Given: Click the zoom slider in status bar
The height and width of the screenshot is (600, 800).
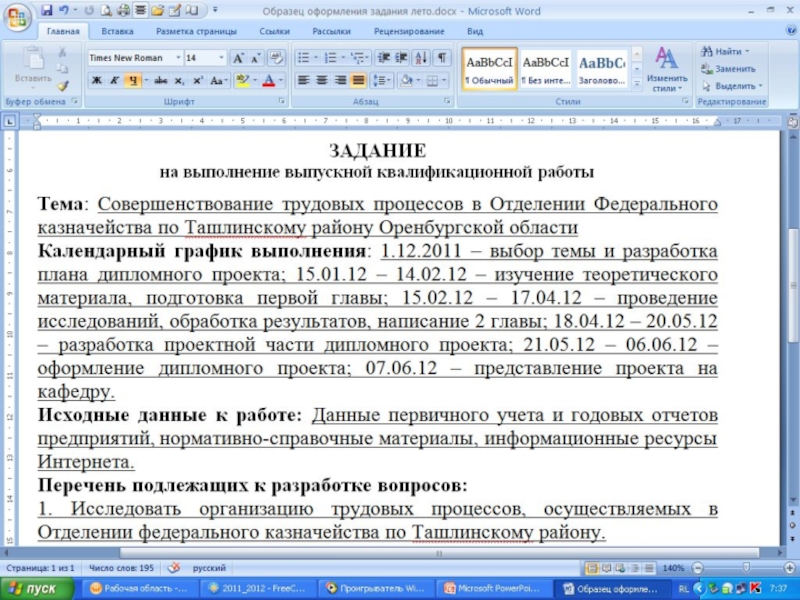Looking at the screenshot, I should 745,568.
